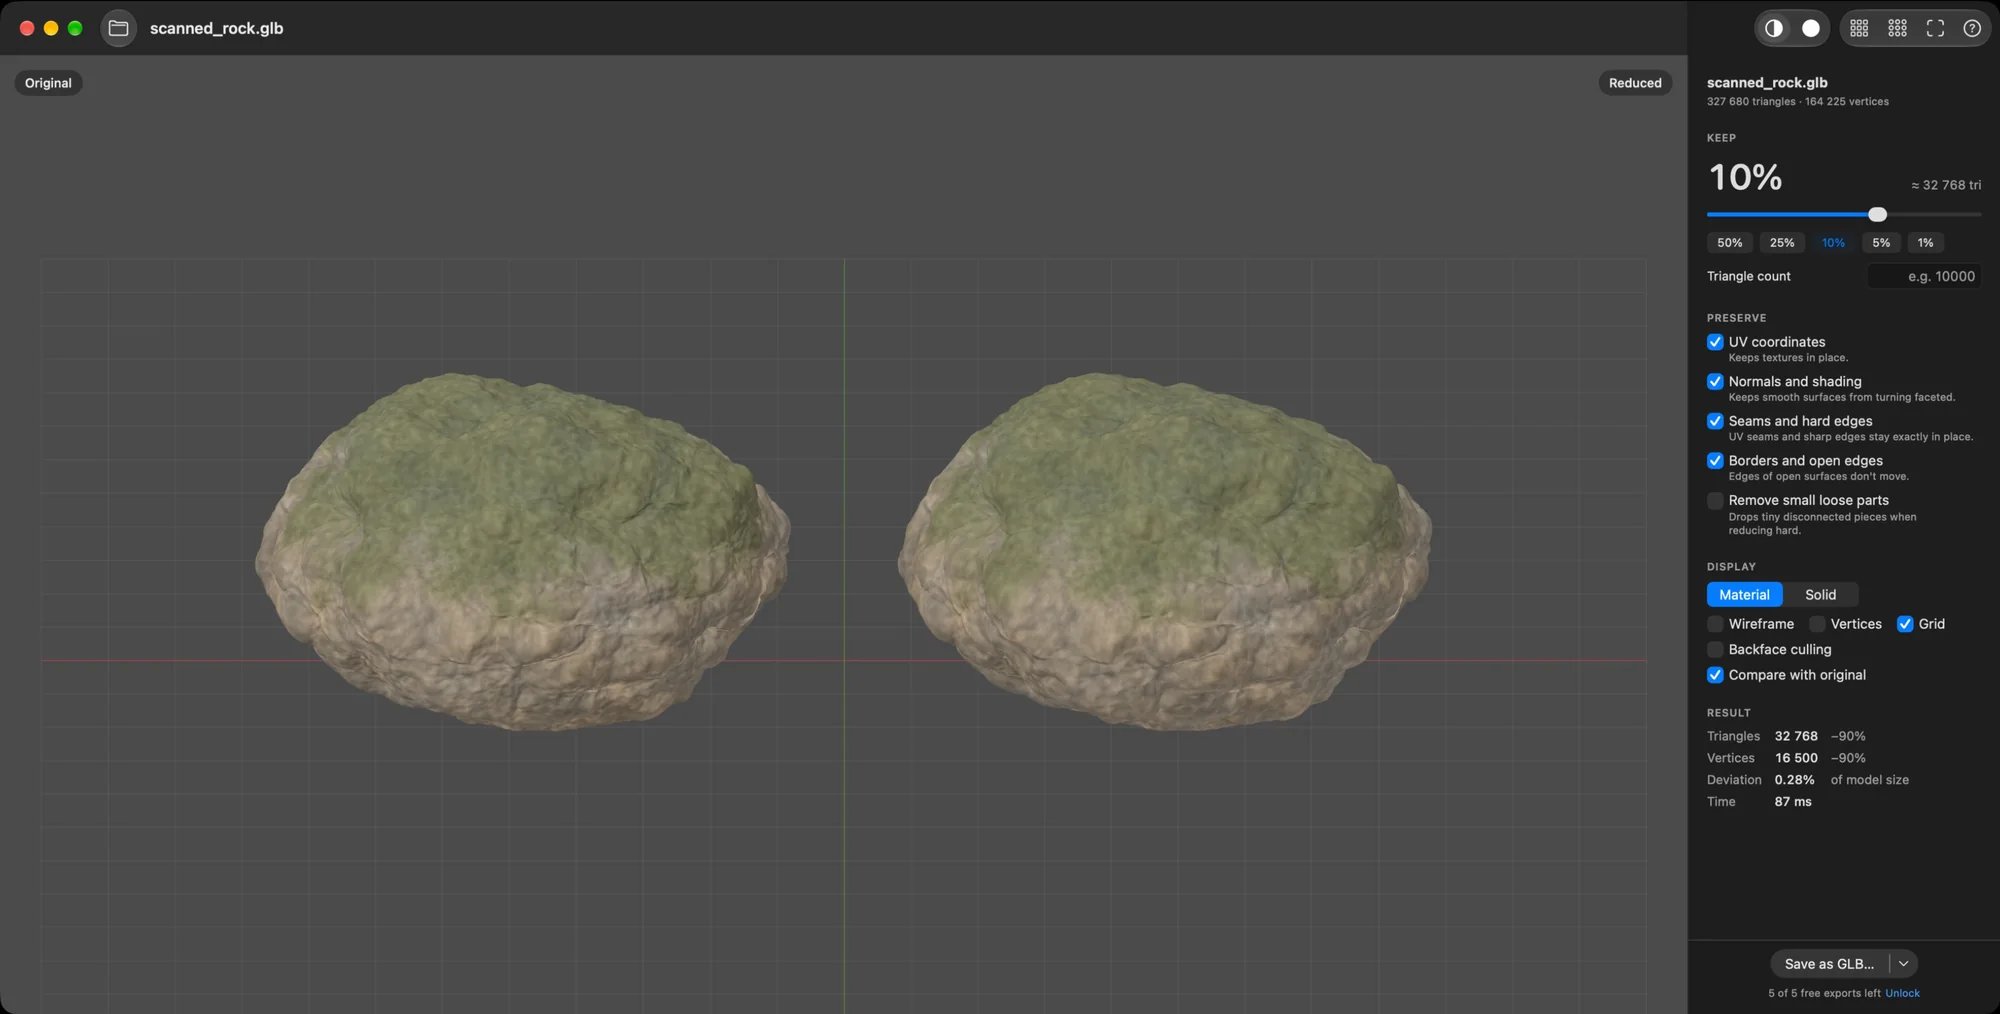Click the Save as GLB… button
Viewport: 2000px width, 1014px height.
pos(1829,964)
